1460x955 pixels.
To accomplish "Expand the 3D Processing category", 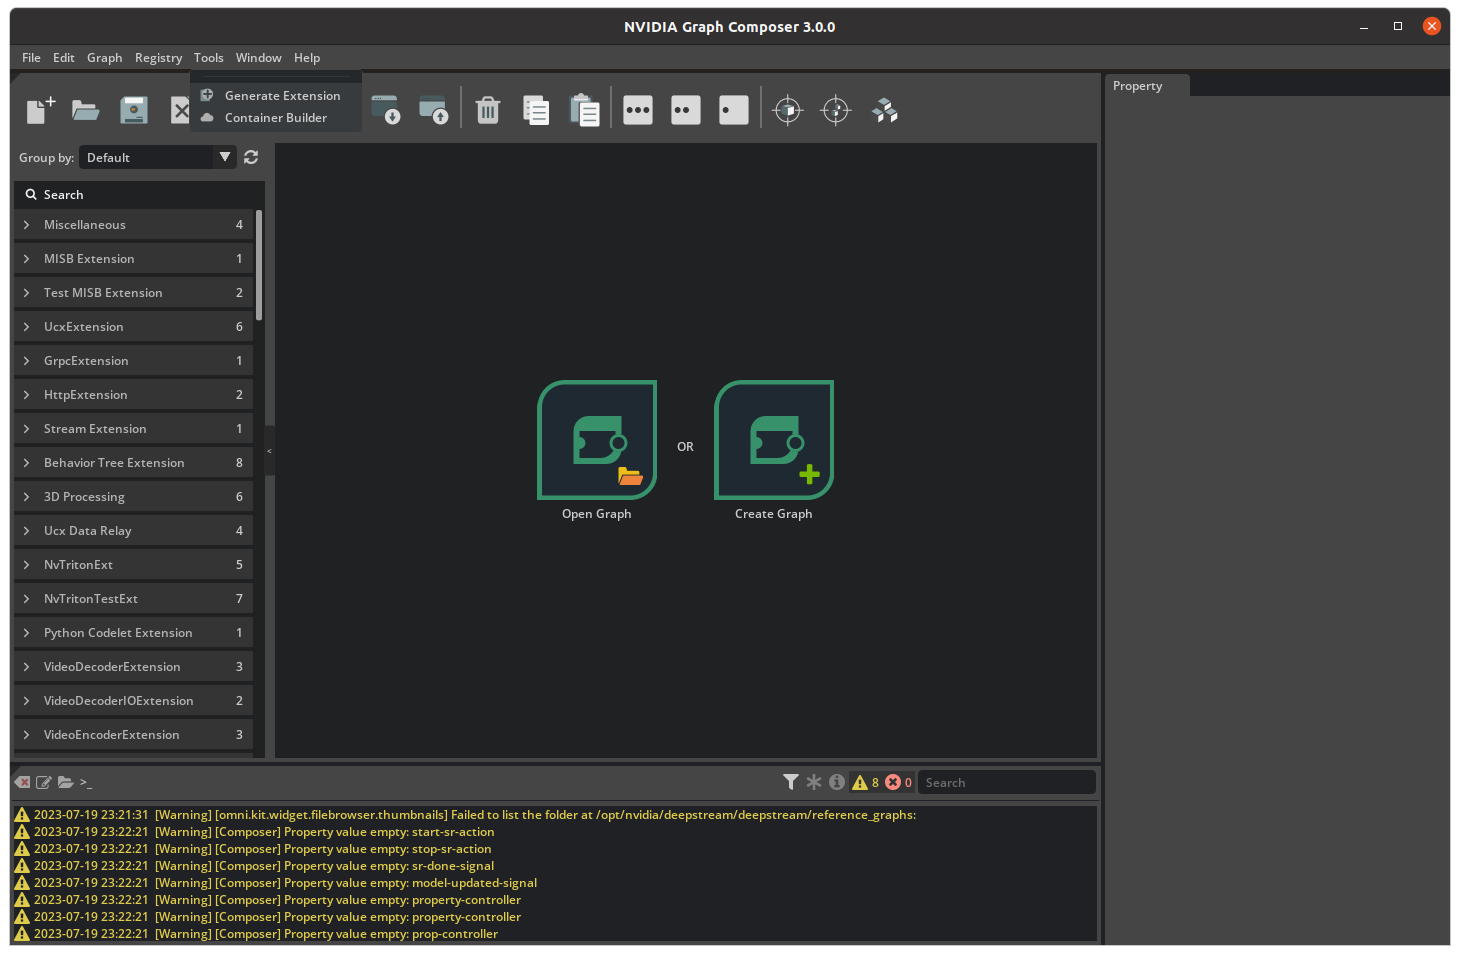I will pos(134,497).
